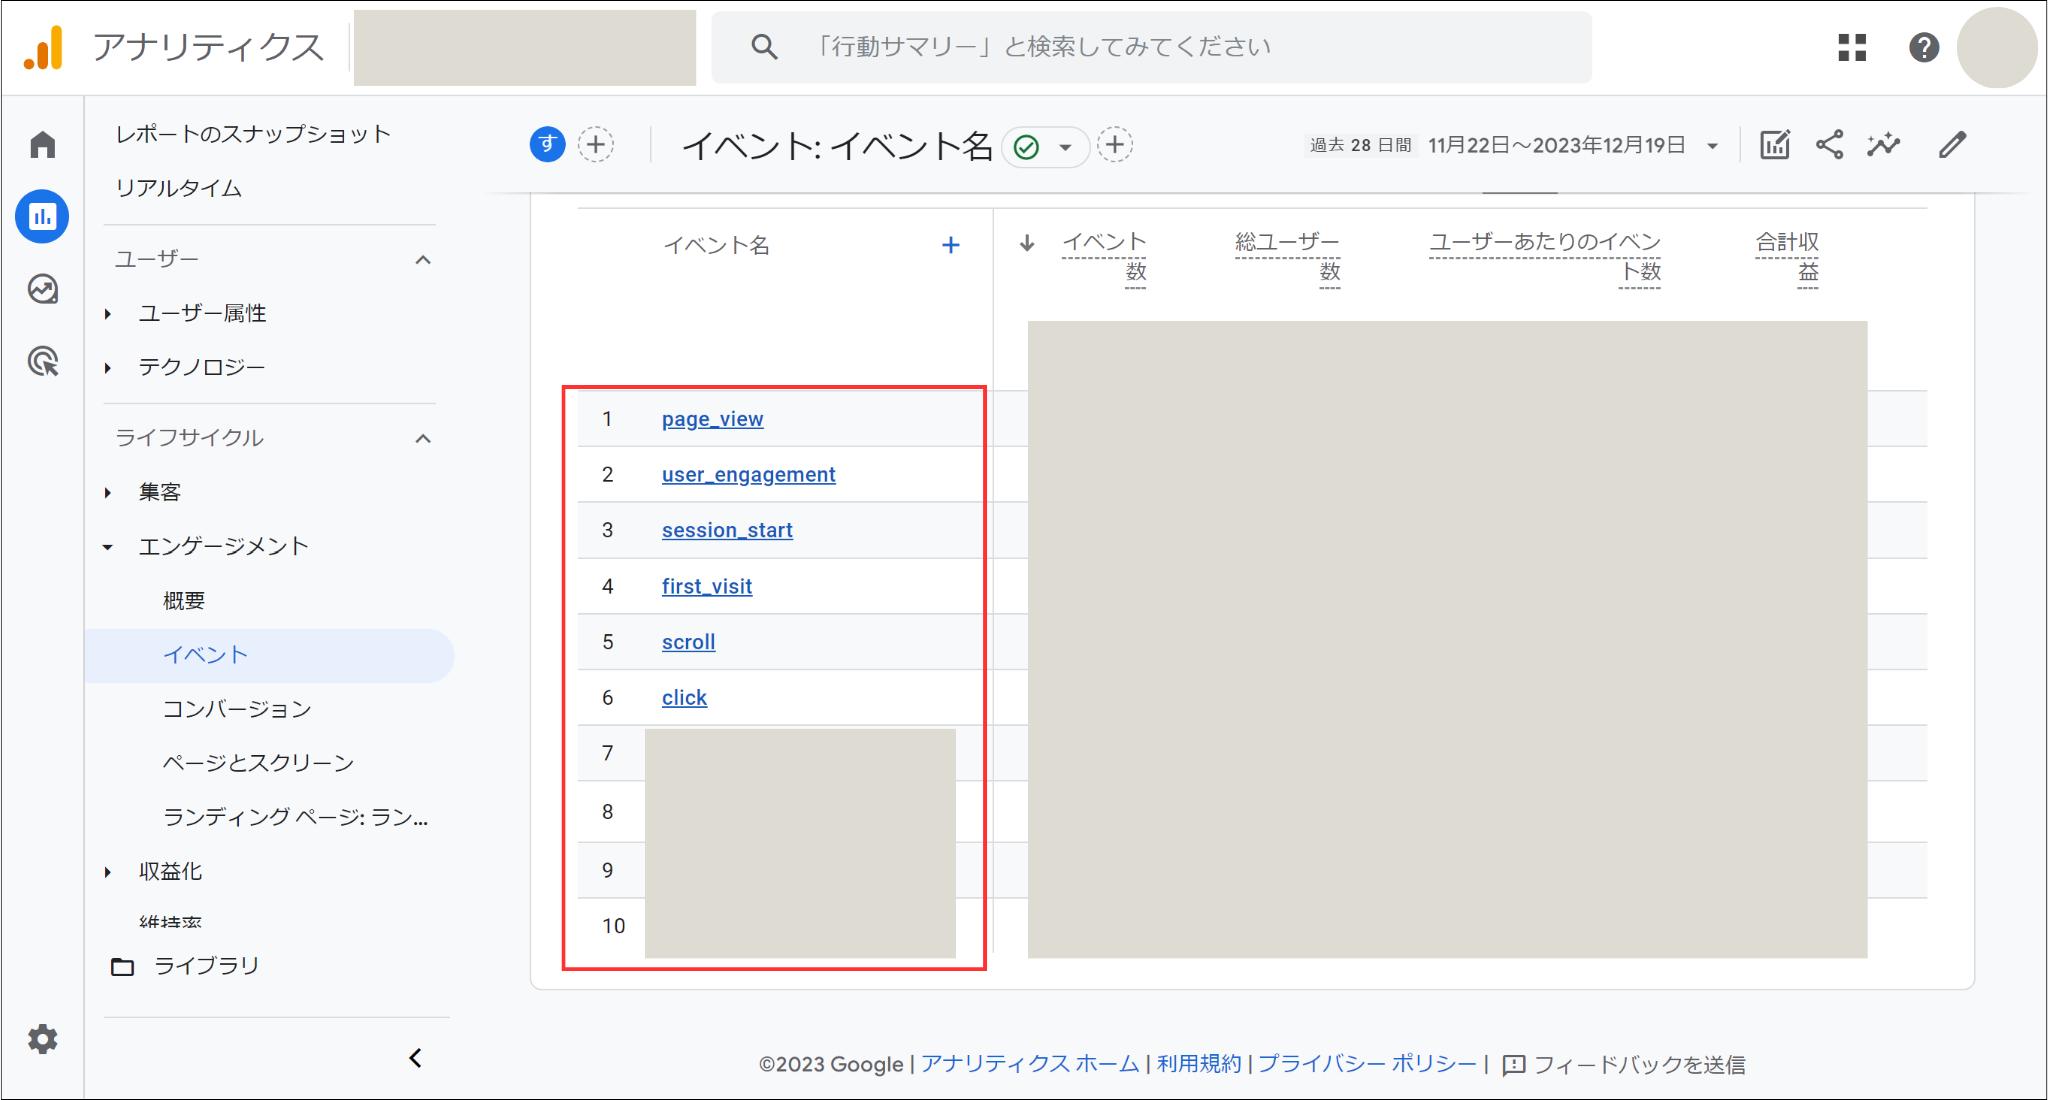Click the Analytics logo icon
The height and width of the screenshot is (1100, 2048).
(x=44, y=47)
